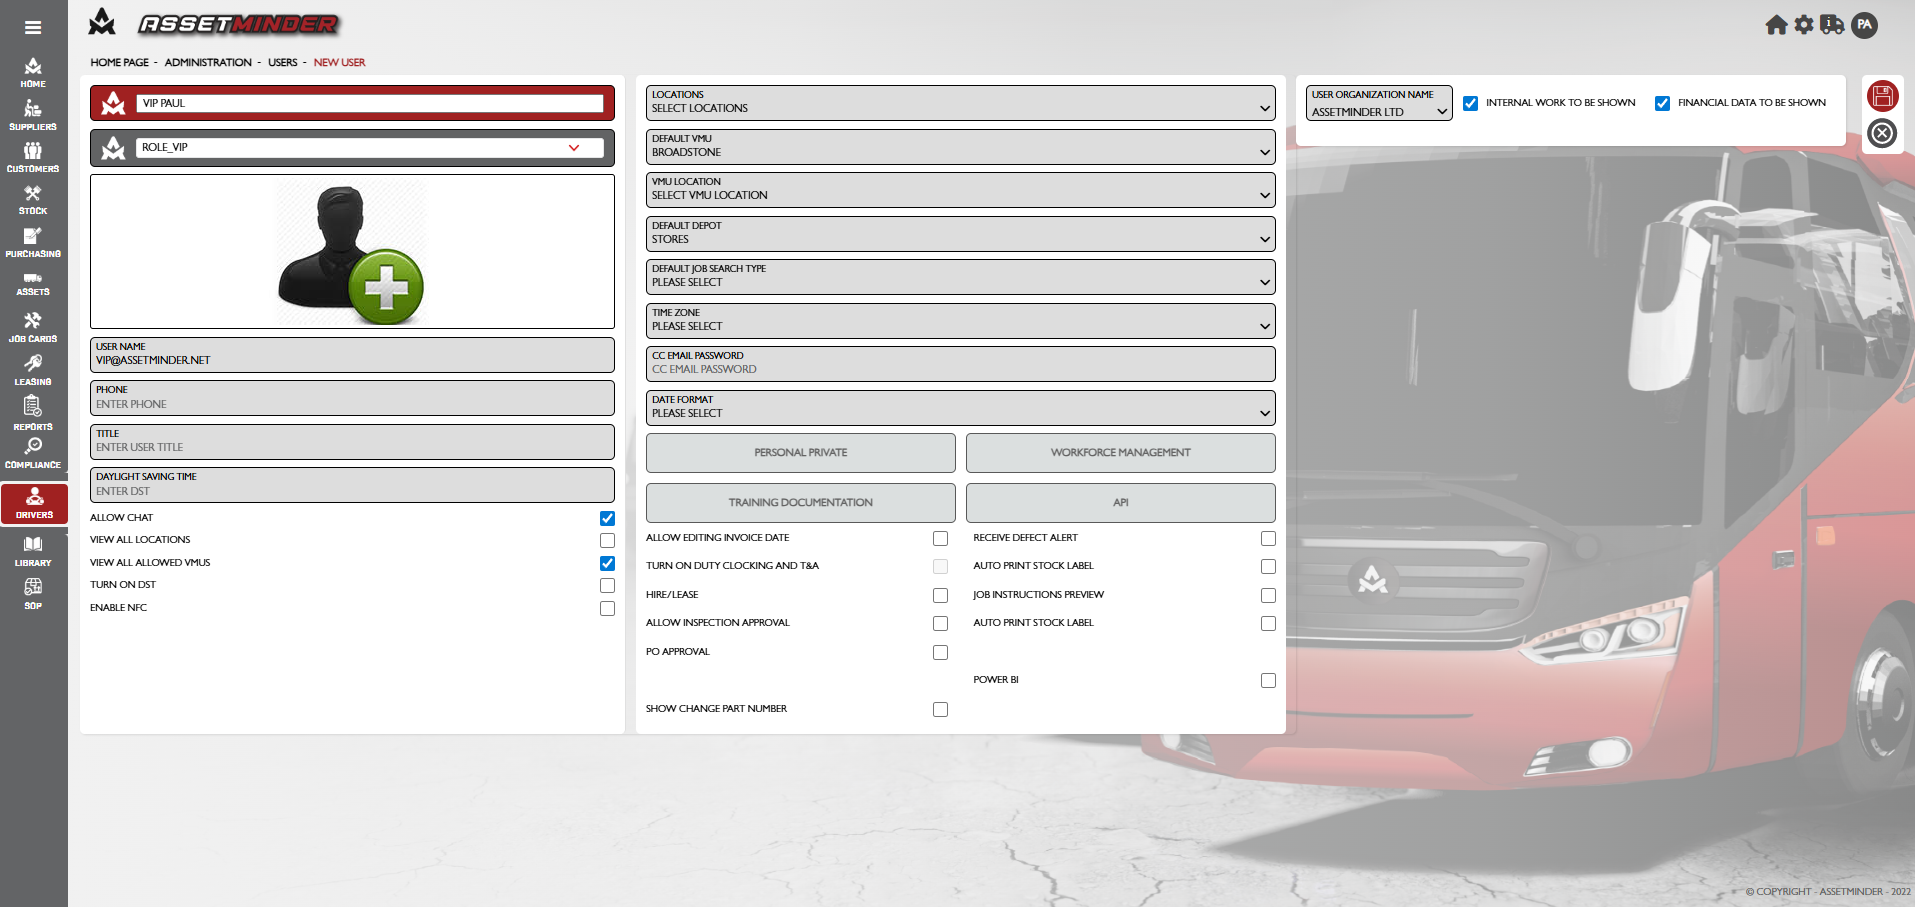Click the cancel circle-X icon
Viewport: 1915px width, 907px height.
[1882, 133]
